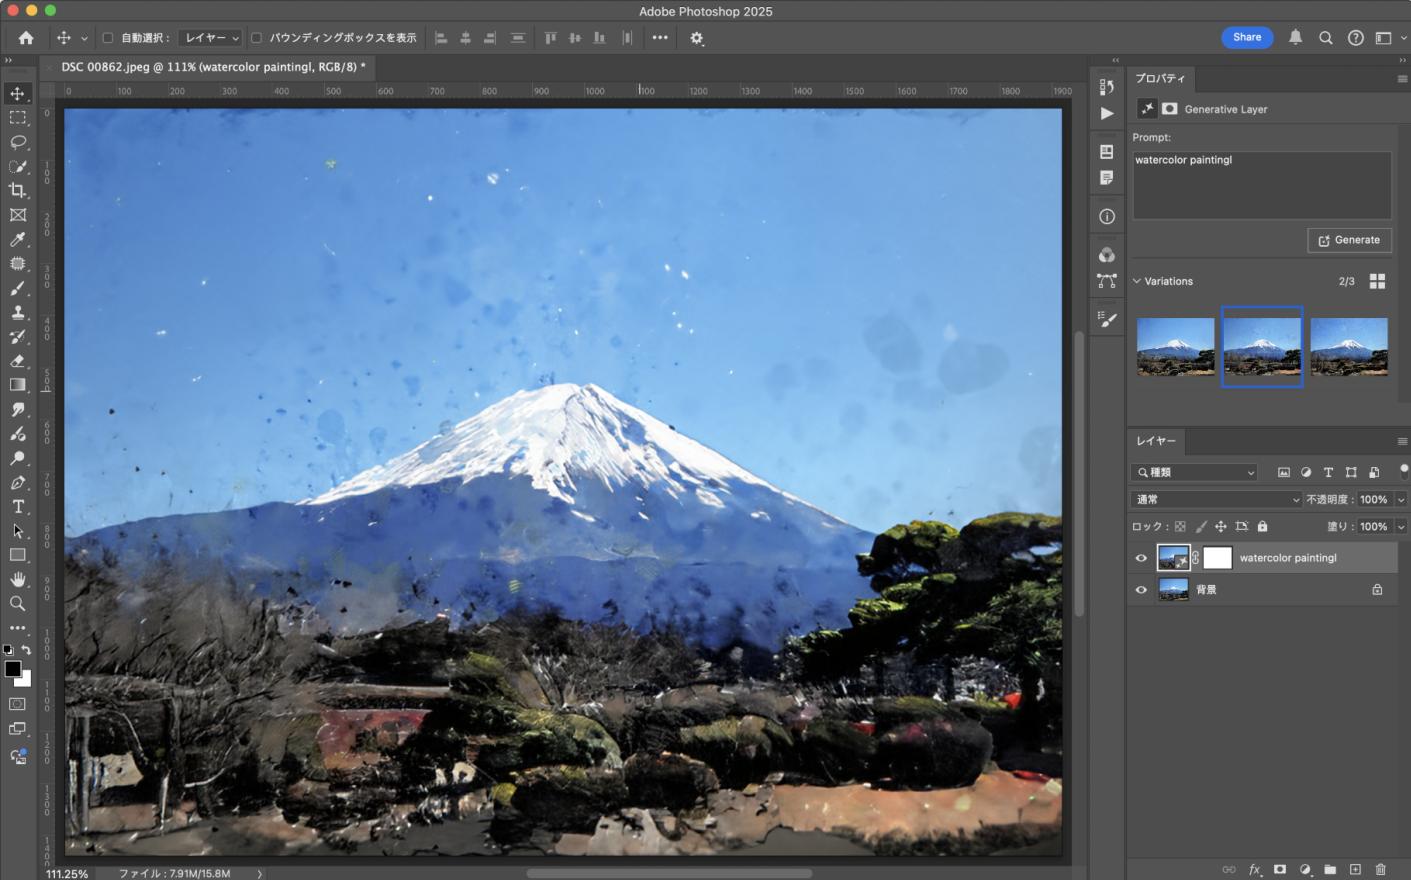Open Photoshop home screen icon

(x=26, y=38)
